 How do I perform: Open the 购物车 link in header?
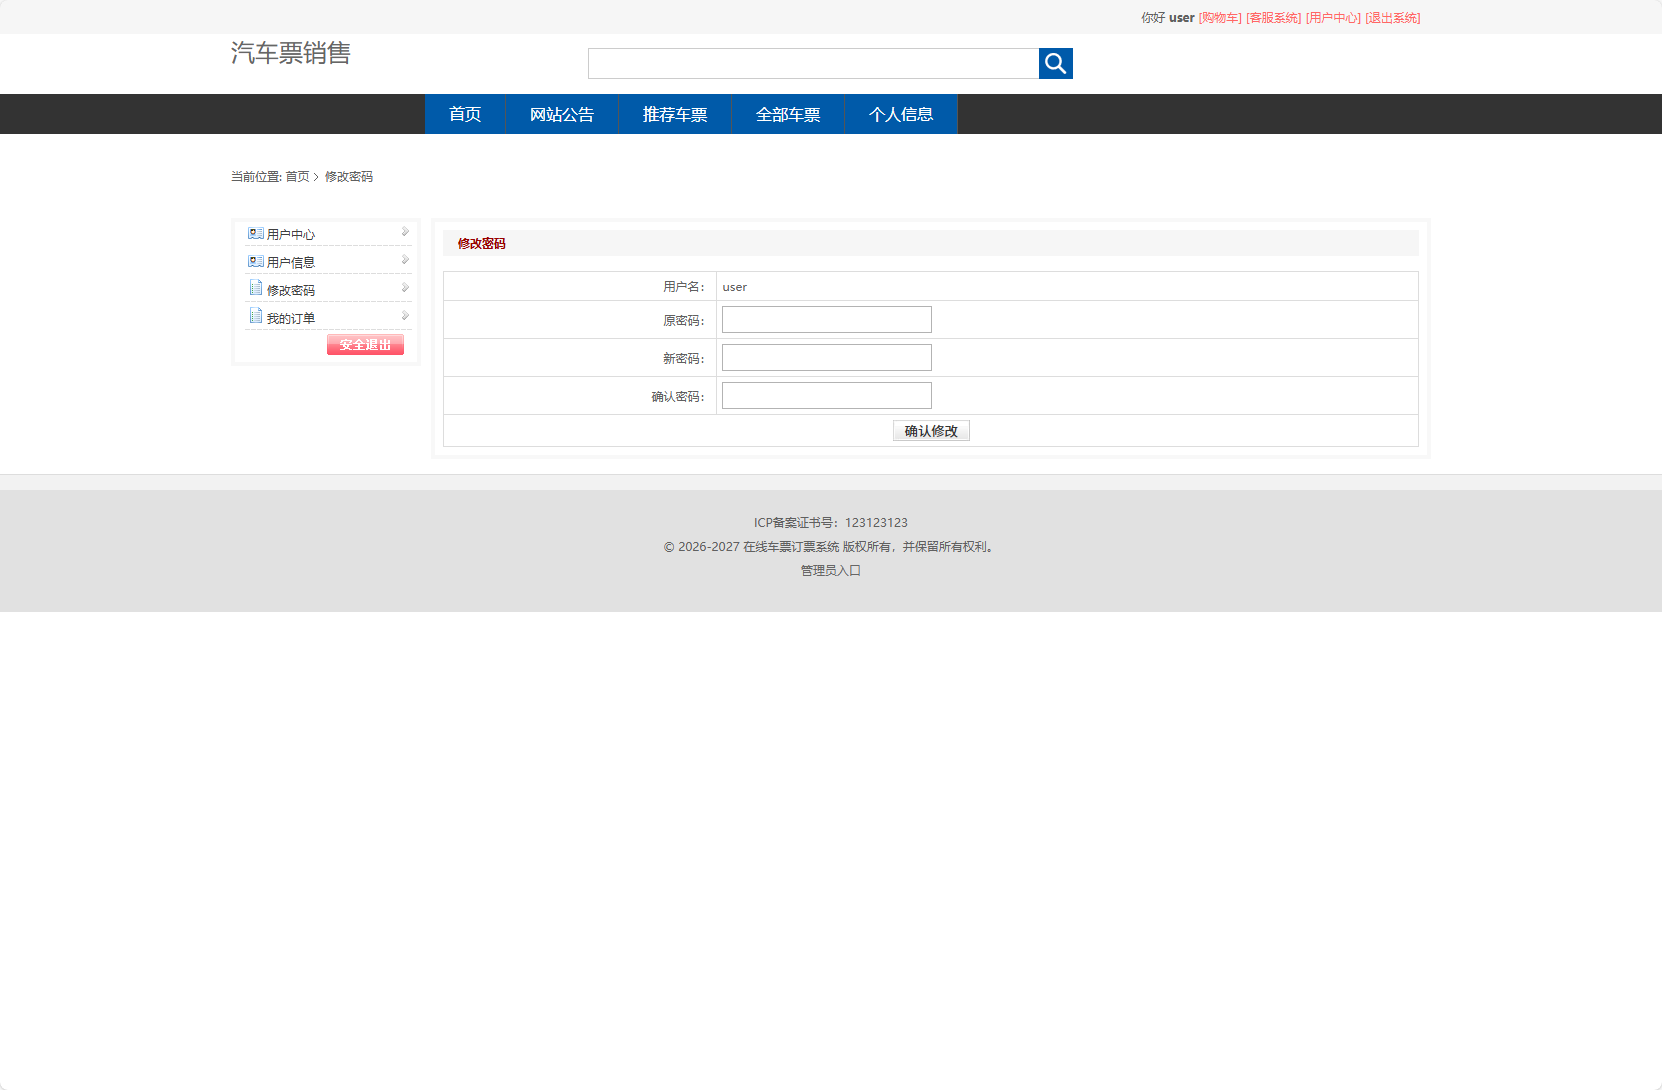point(1220,18)
